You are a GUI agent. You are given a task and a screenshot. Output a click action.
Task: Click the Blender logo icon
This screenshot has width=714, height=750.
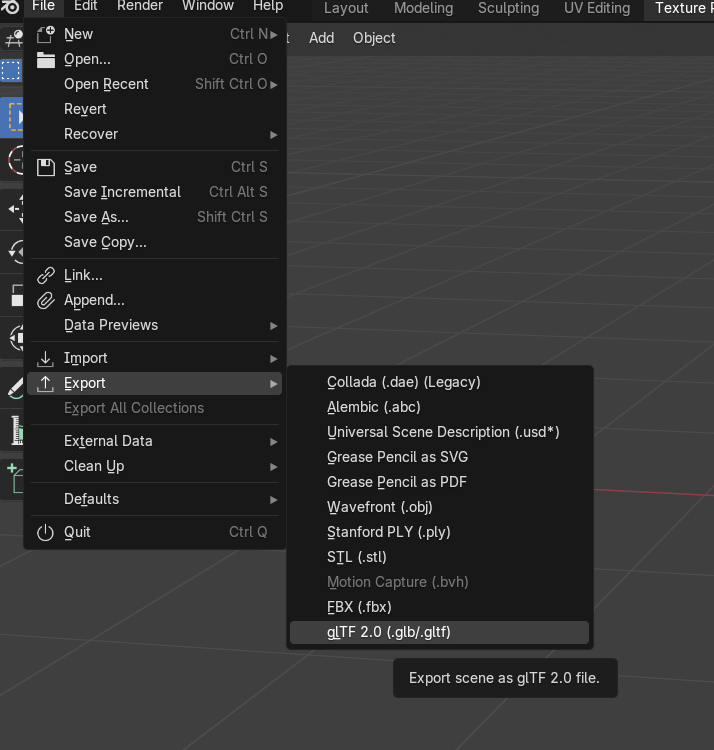click(x=10, y=7)
